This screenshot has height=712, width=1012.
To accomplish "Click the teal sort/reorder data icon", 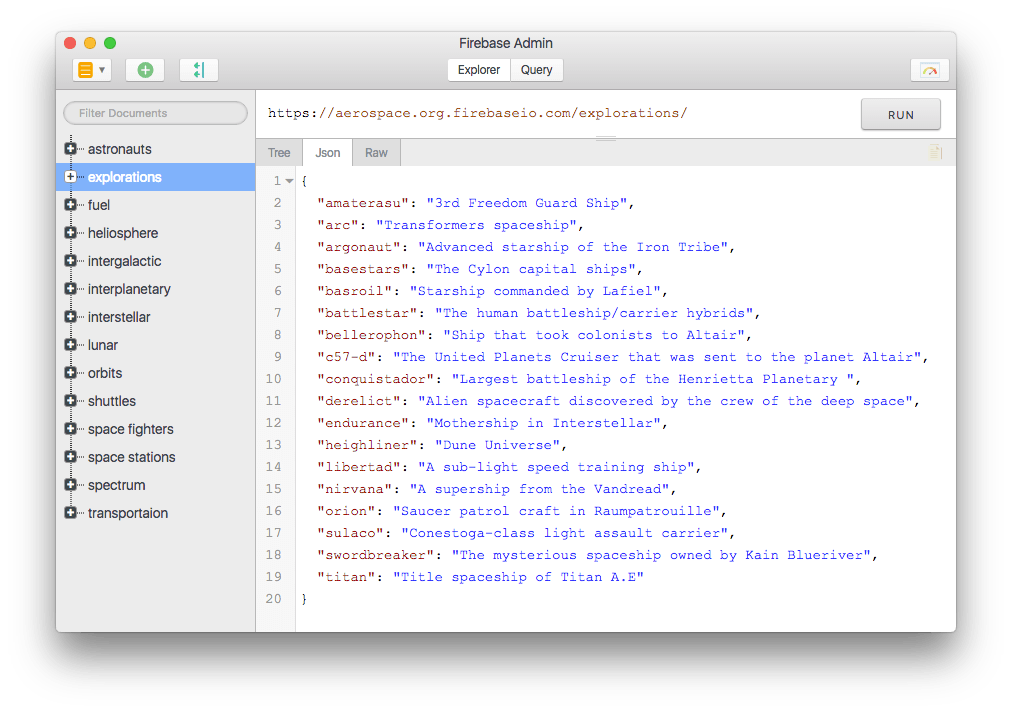I will tap(198, 69).
